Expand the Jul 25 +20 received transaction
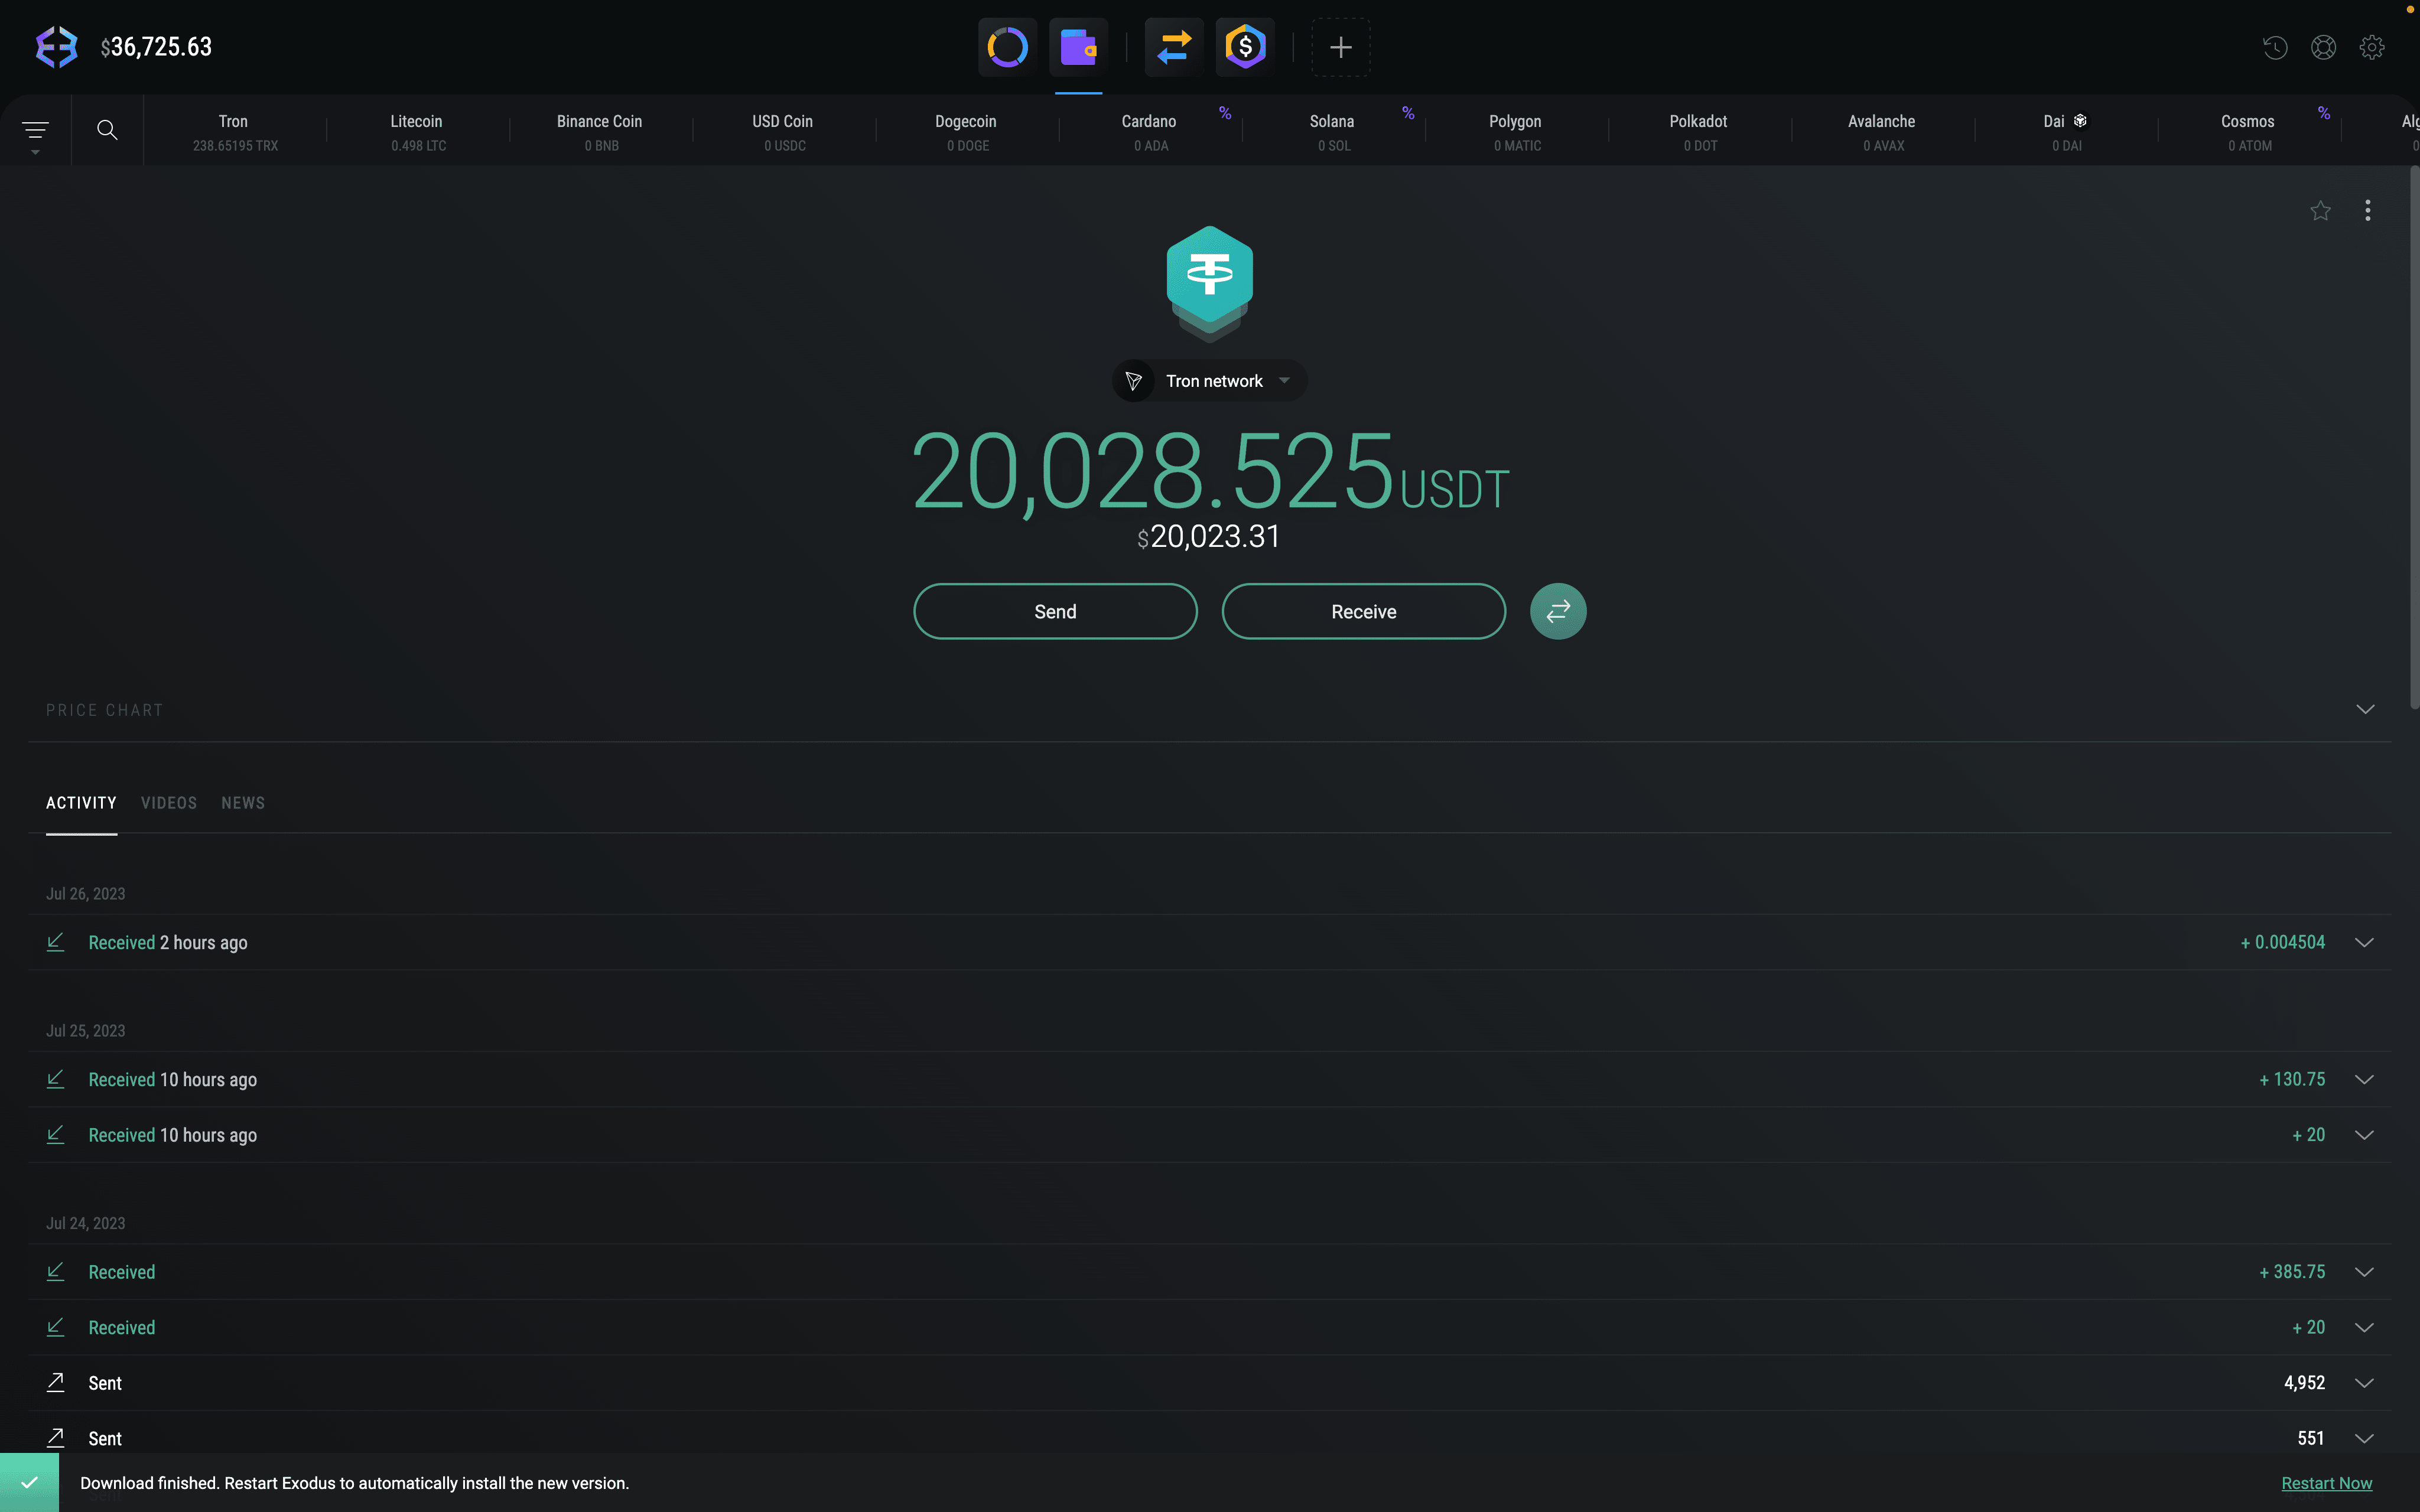The height and width of the screenshot is (1512, 2420). pos(2364,1134)
